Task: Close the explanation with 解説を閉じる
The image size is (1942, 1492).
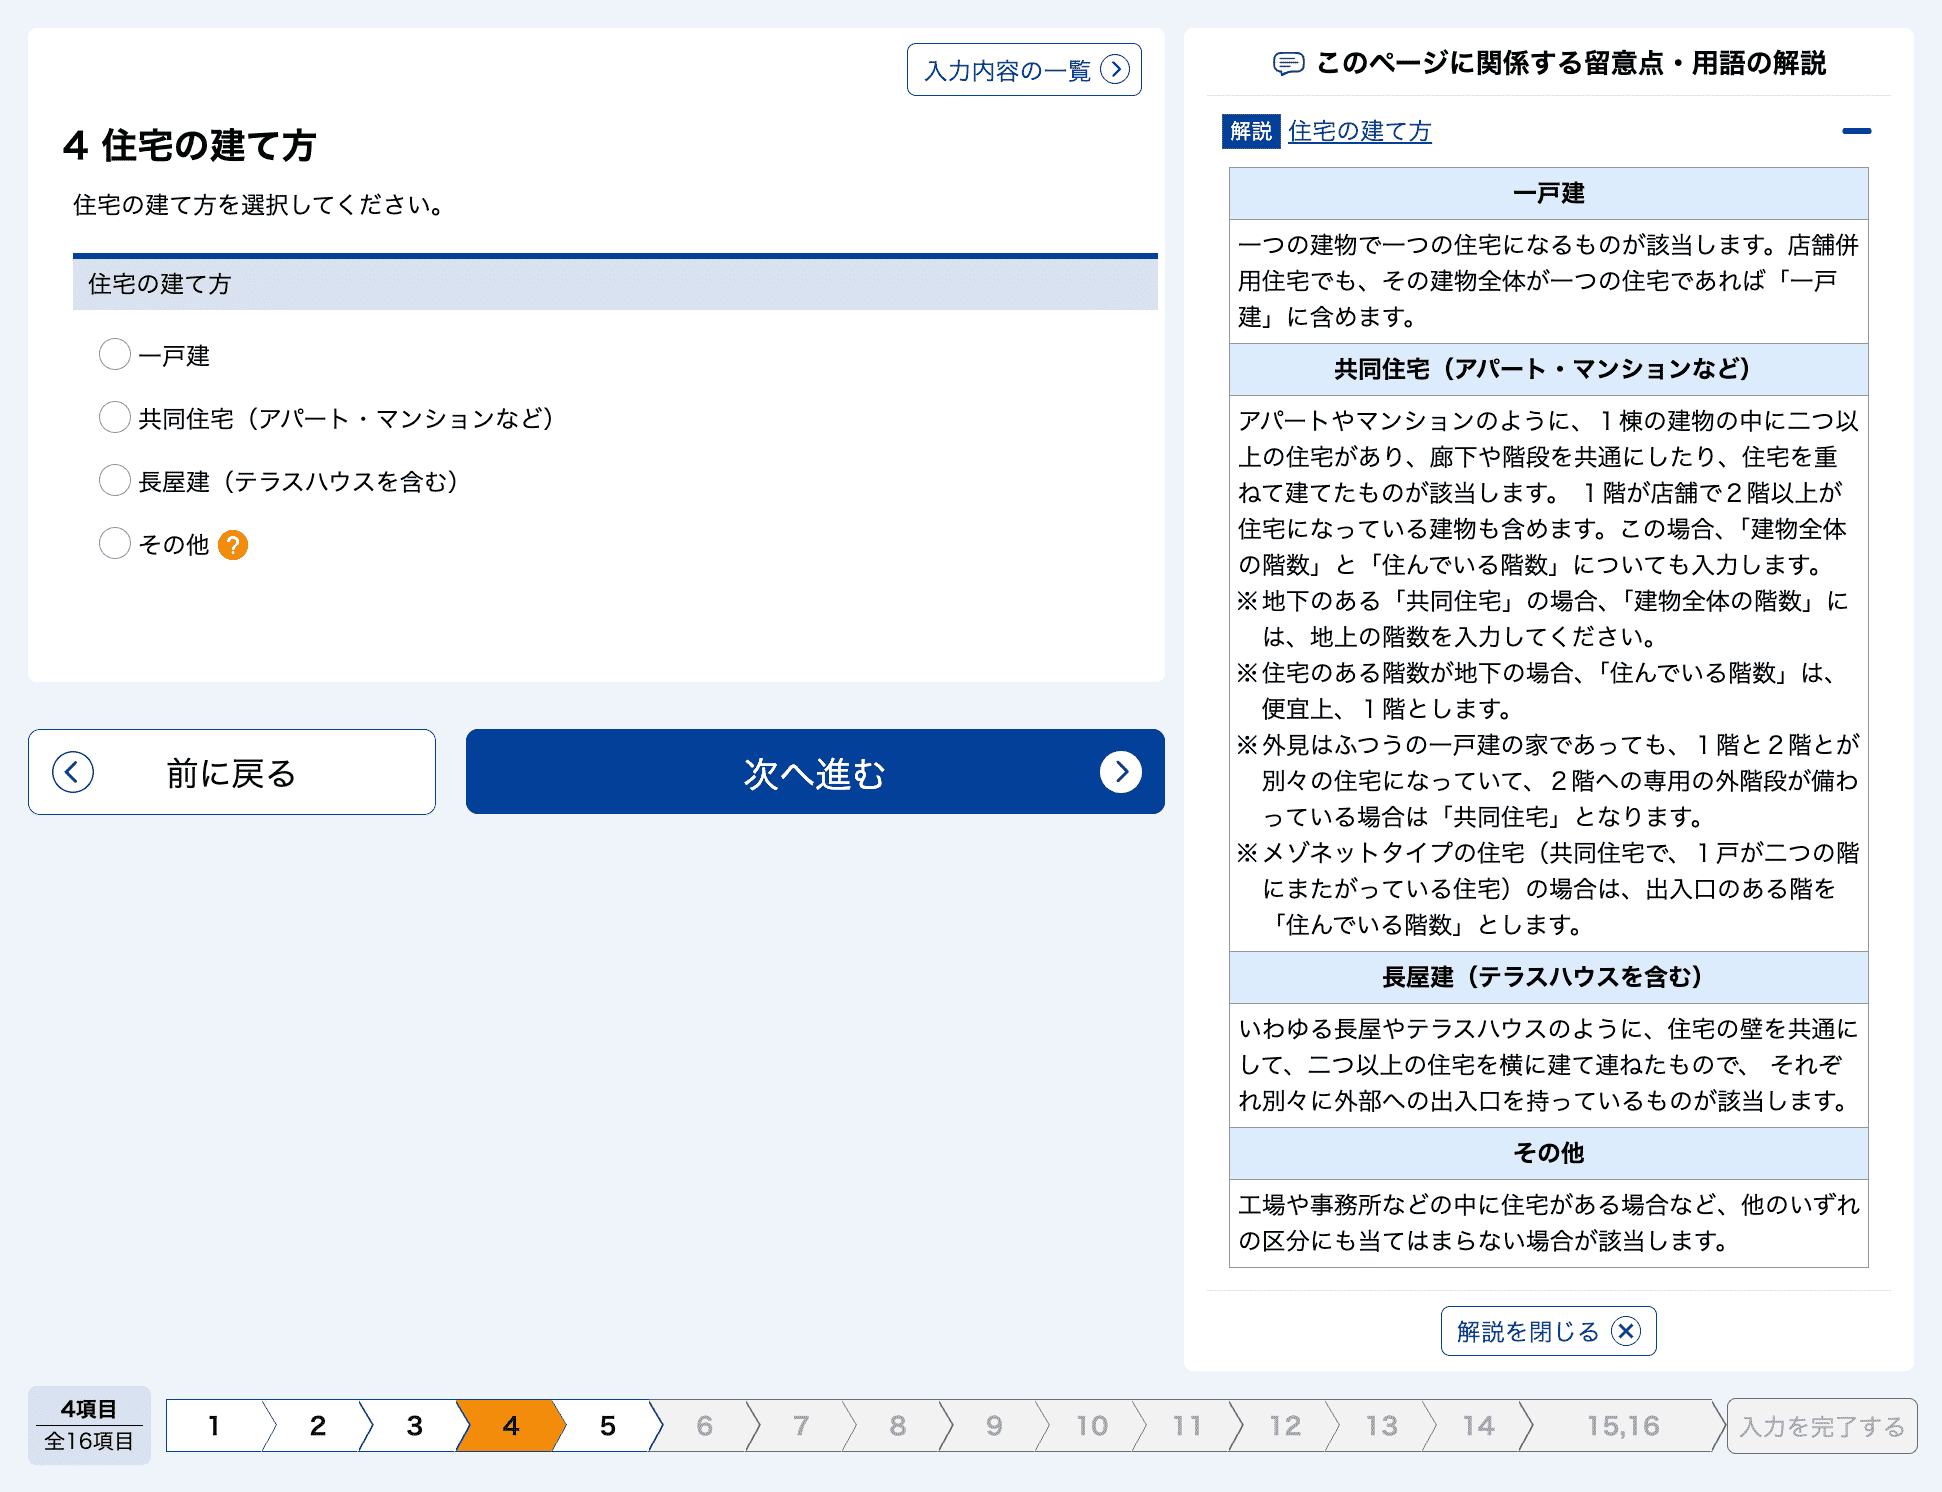Action: tap(1548, 1331)
